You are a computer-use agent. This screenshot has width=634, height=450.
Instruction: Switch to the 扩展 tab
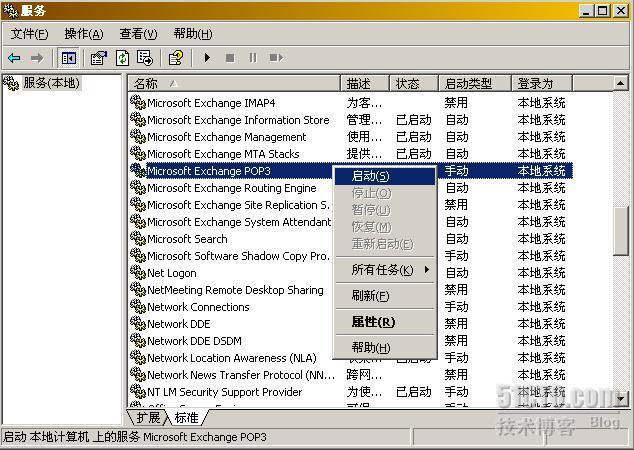click(148, 417)
